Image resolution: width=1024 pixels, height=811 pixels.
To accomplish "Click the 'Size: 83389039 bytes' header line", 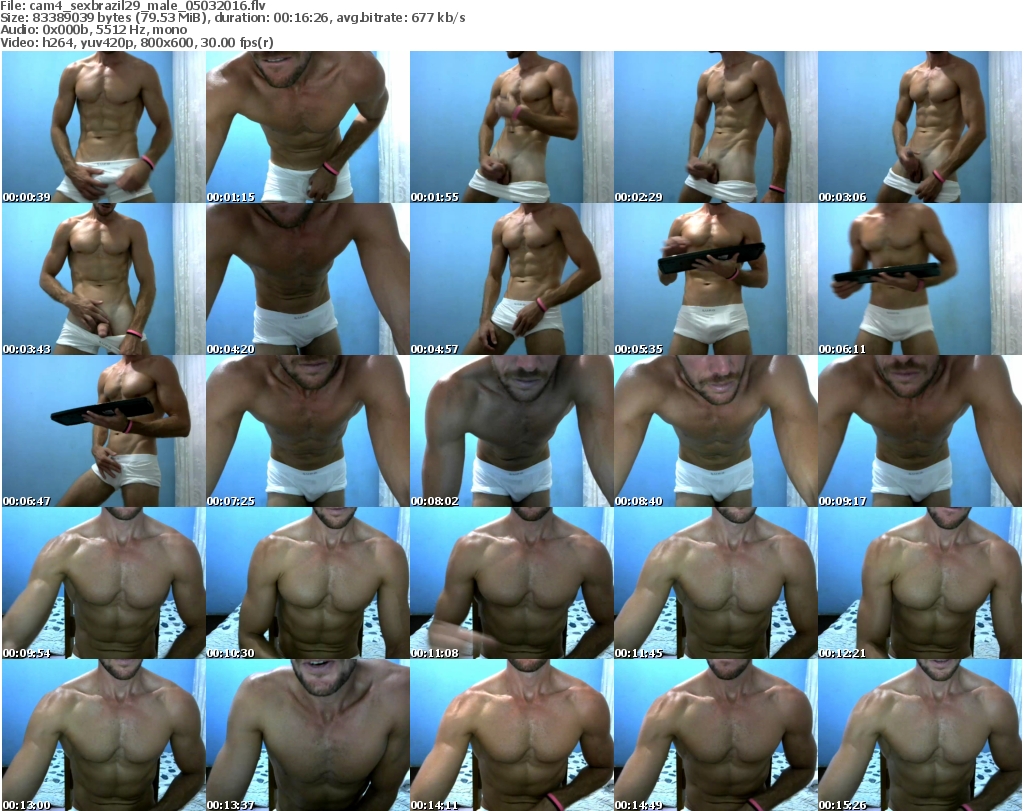I will pyautogui.click(x=233, y=18).
